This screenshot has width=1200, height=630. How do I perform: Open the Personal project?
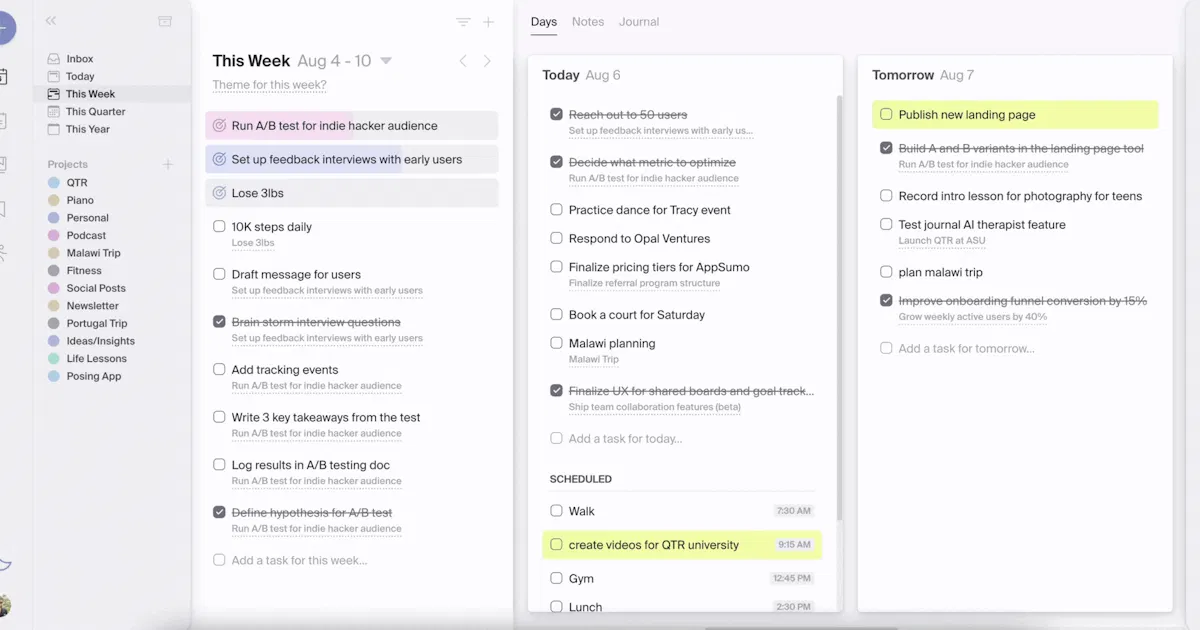point(87,218)
